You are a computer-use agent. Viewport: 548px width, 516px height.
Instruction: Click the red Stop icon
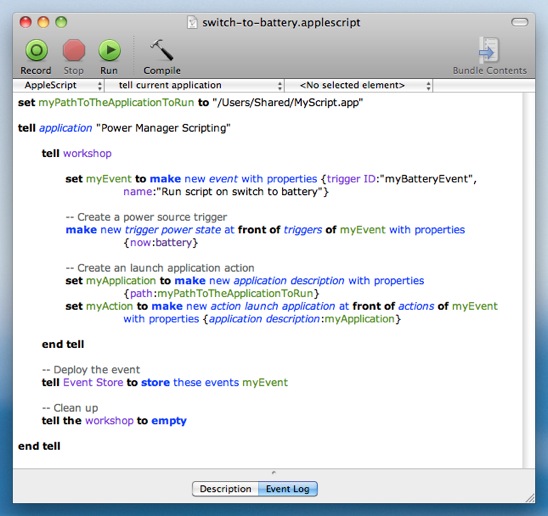[74, 50]
